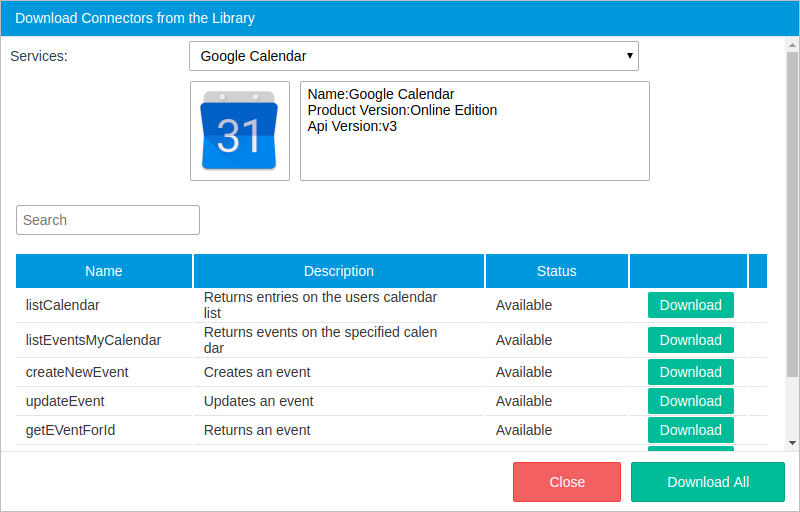Close the connector library dialog
Viewport: 800px width, 512px height.
click(566, 482)
